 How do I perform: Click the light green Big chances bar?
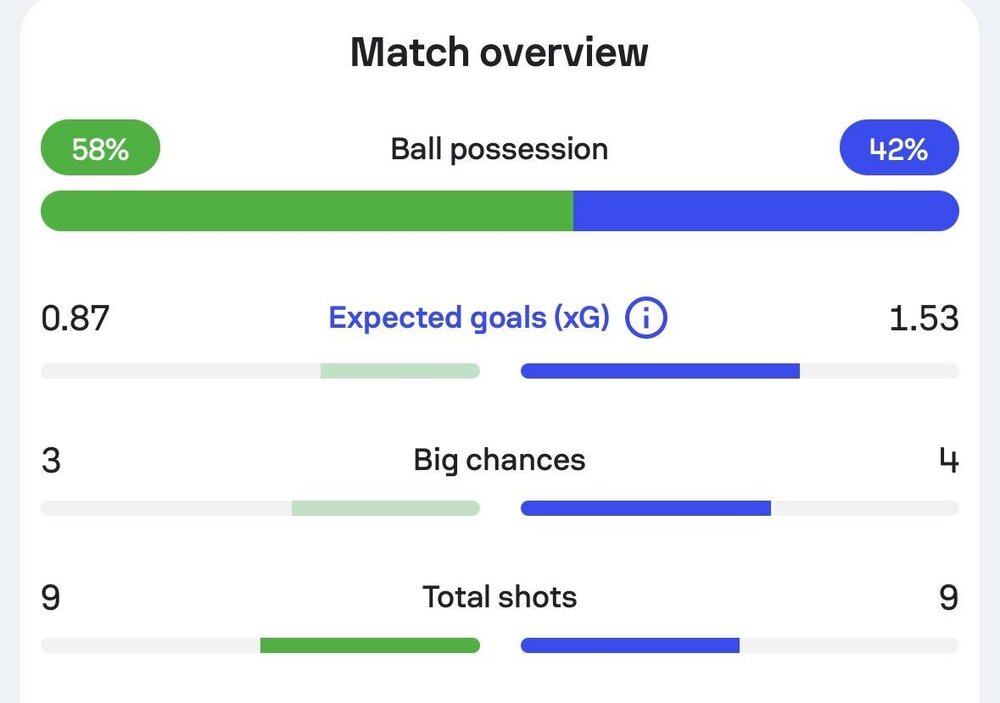(386, 508)
